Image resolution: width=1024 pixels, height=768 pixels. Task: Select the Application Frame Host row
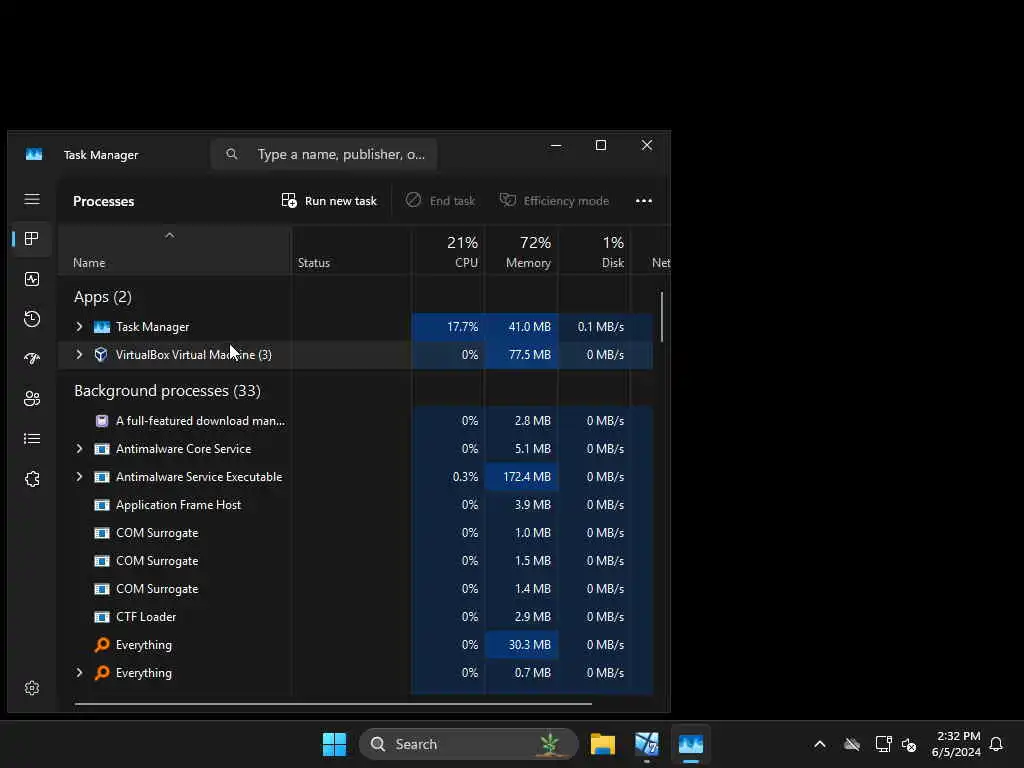355,505
